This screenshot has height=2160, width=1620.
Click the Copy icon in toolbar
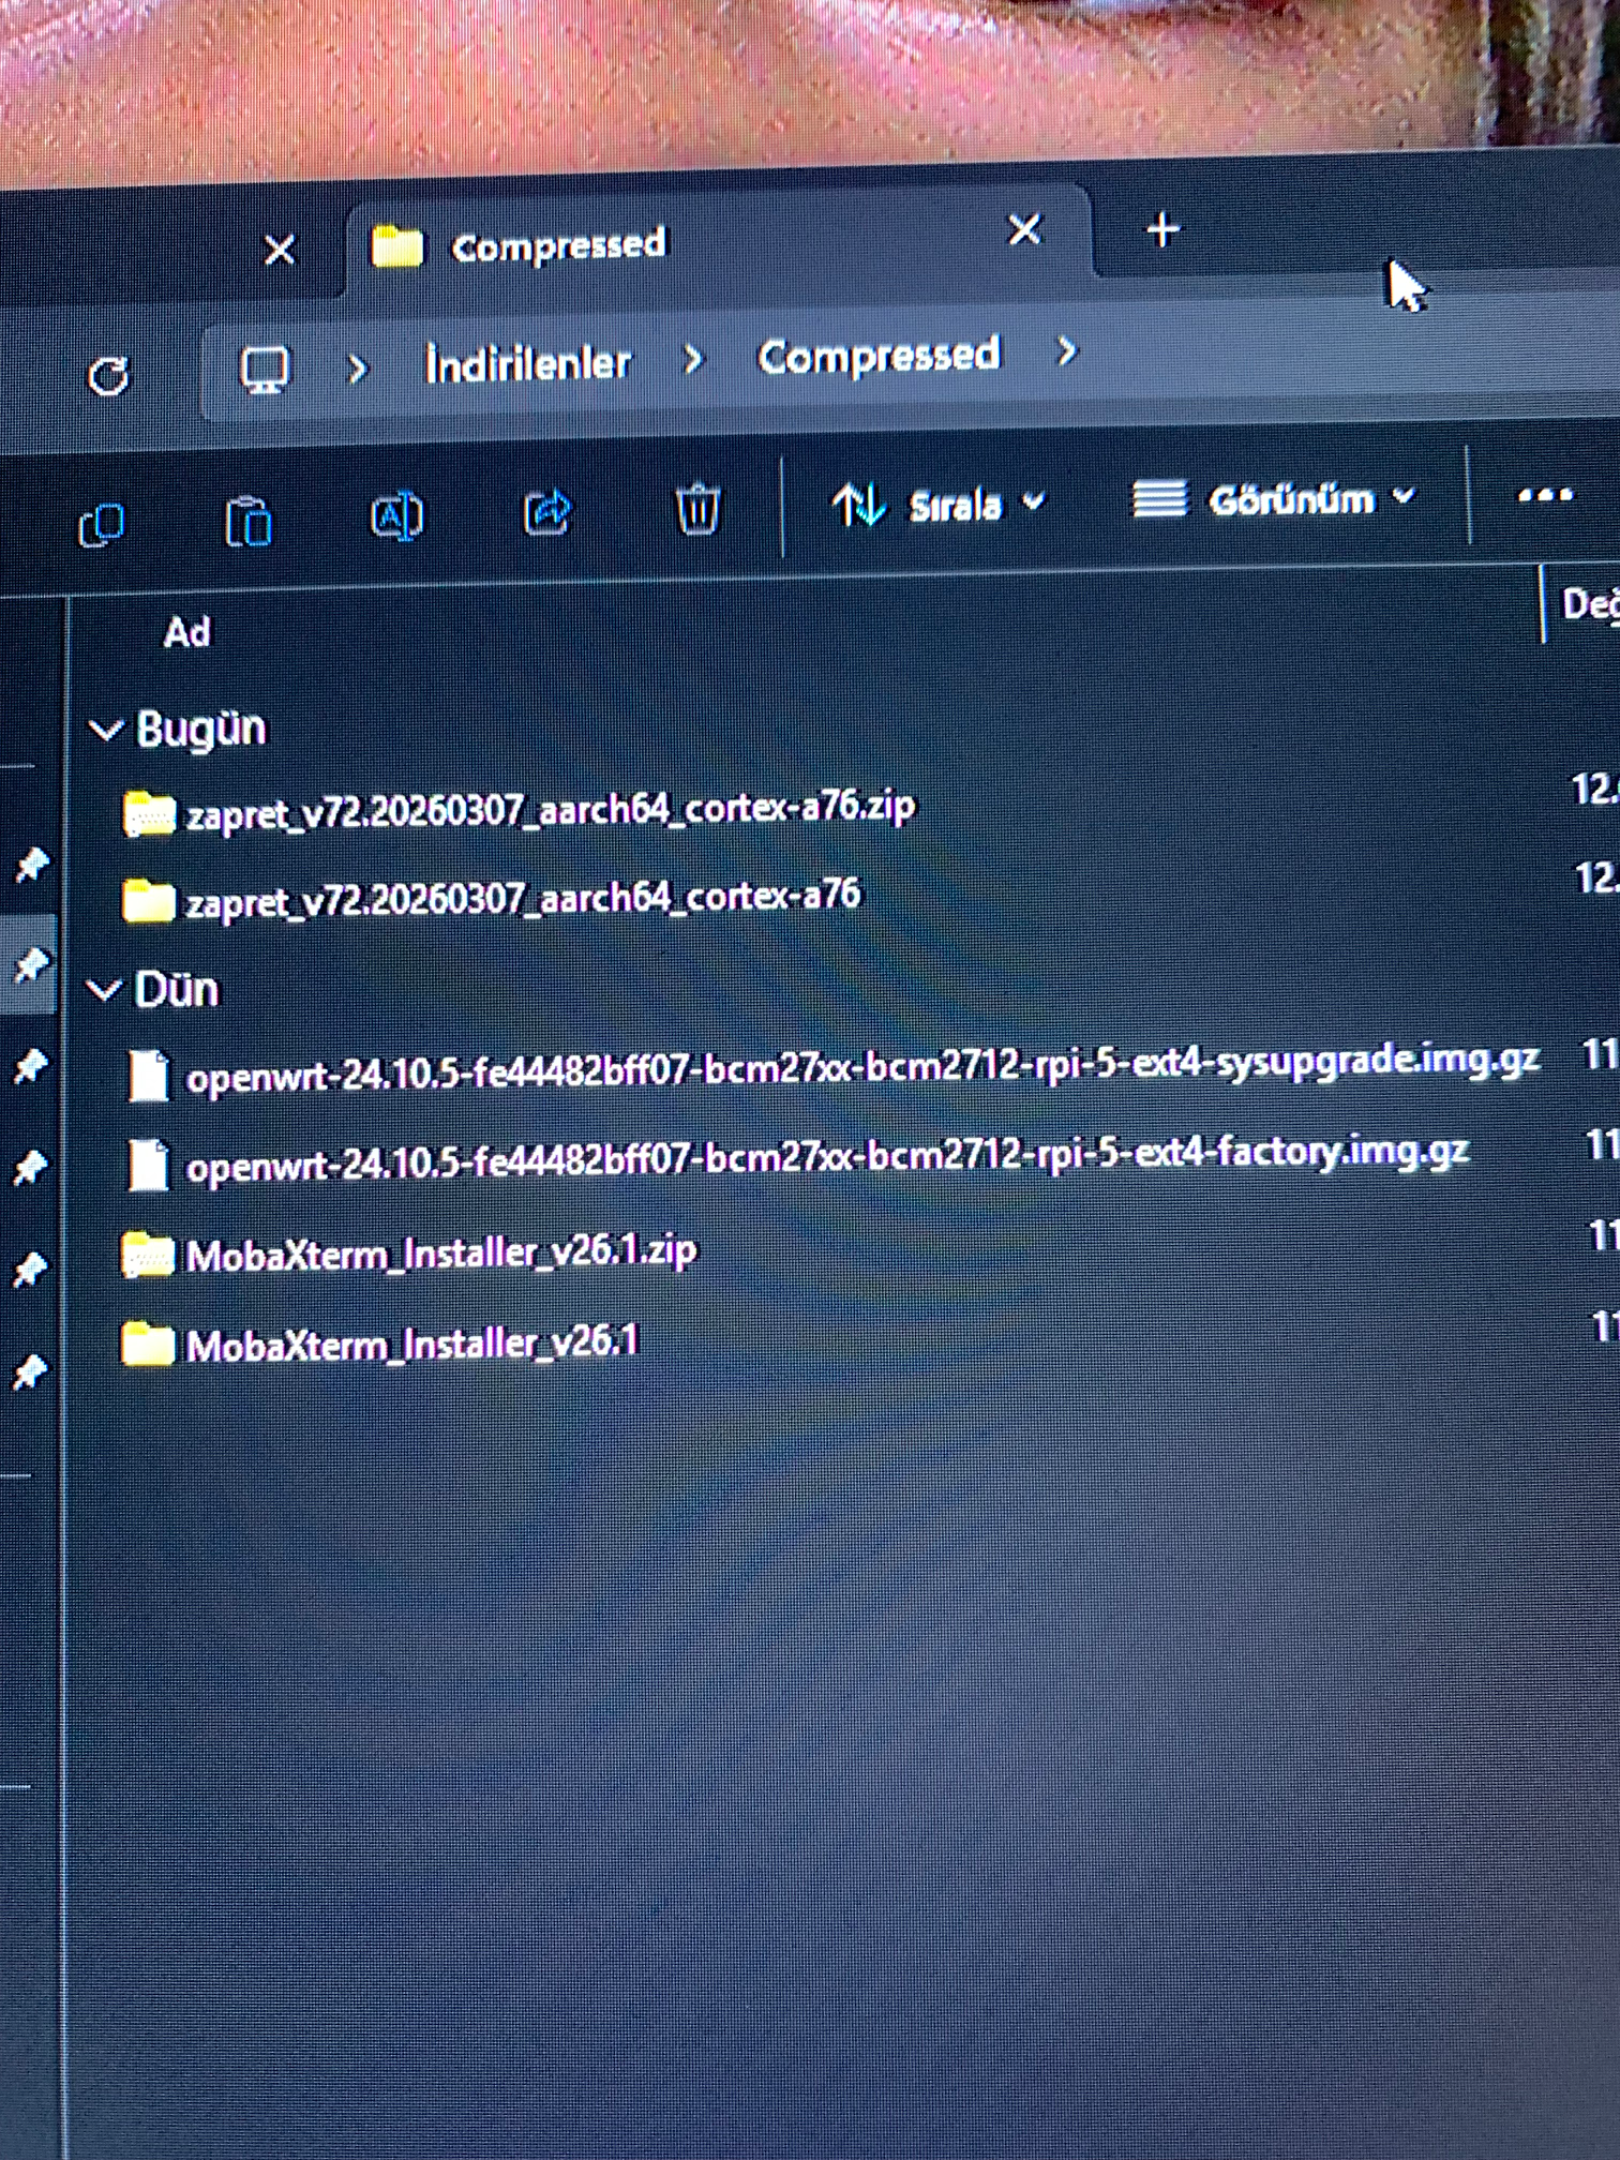tap(101, 524)
